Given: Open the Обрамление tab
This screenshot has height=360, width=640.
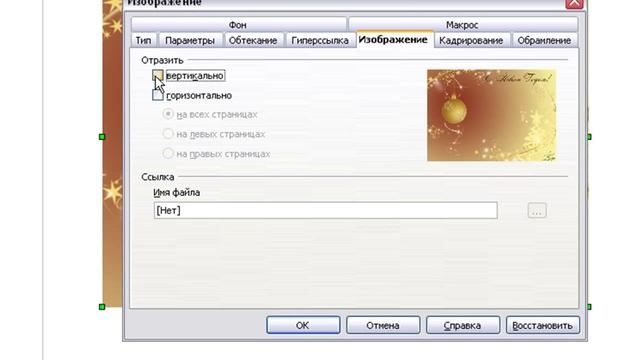Looking at the screenshot, I should [544, 40].
